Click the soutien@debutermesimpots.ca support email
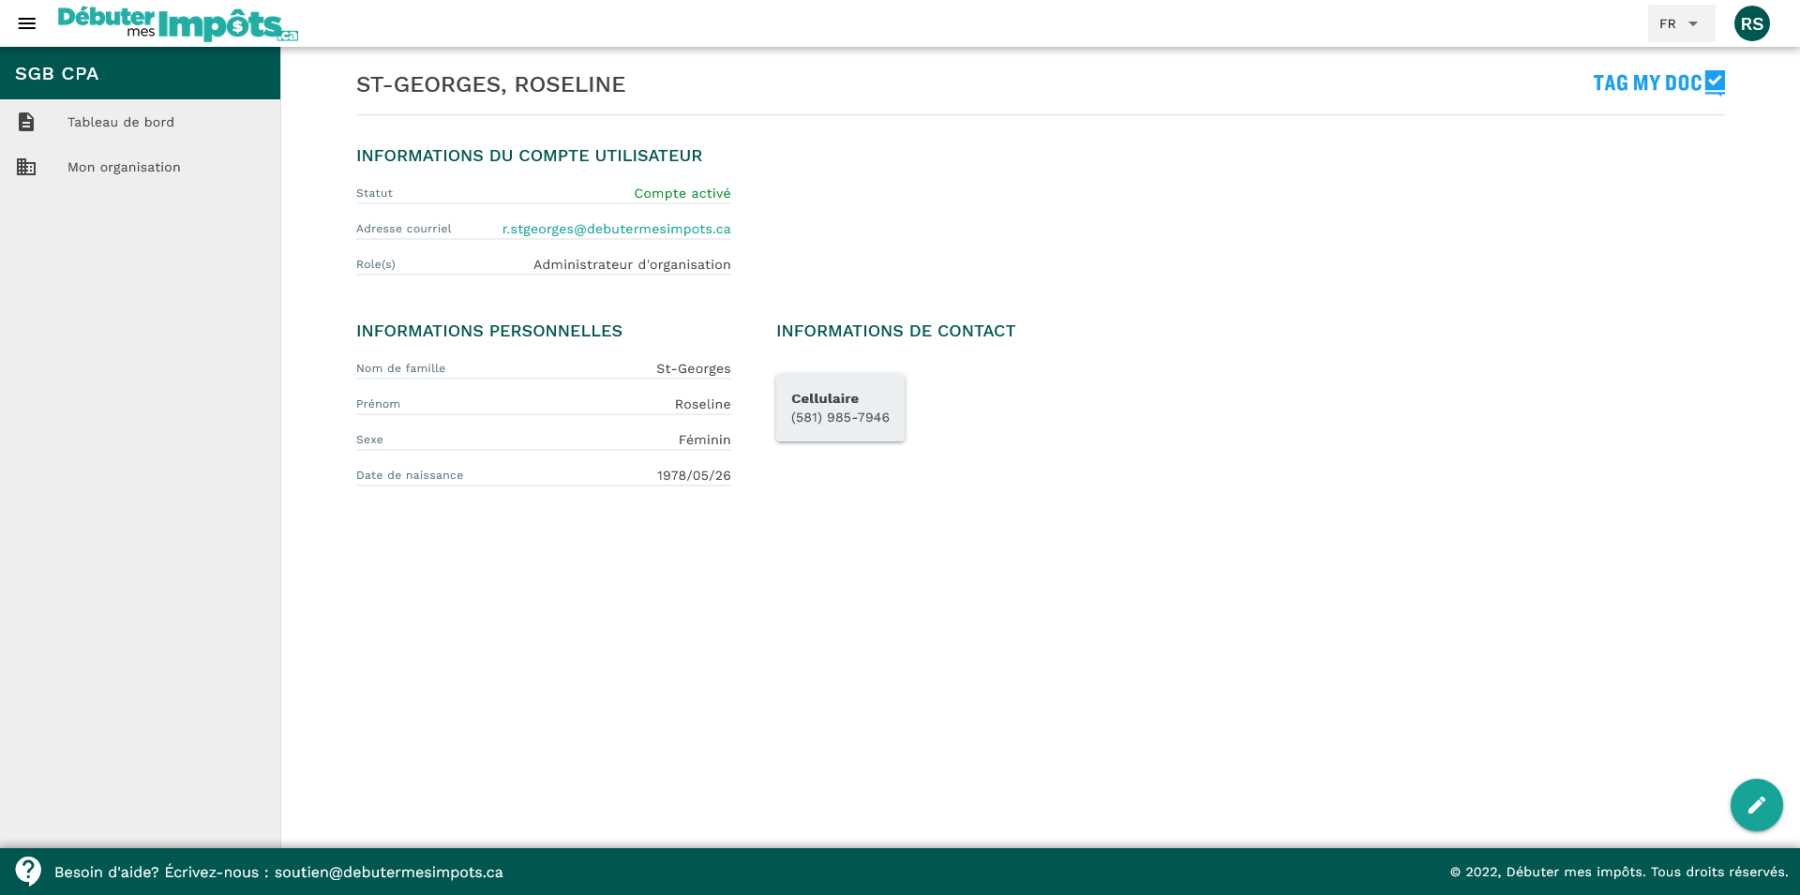 point(389,872)
